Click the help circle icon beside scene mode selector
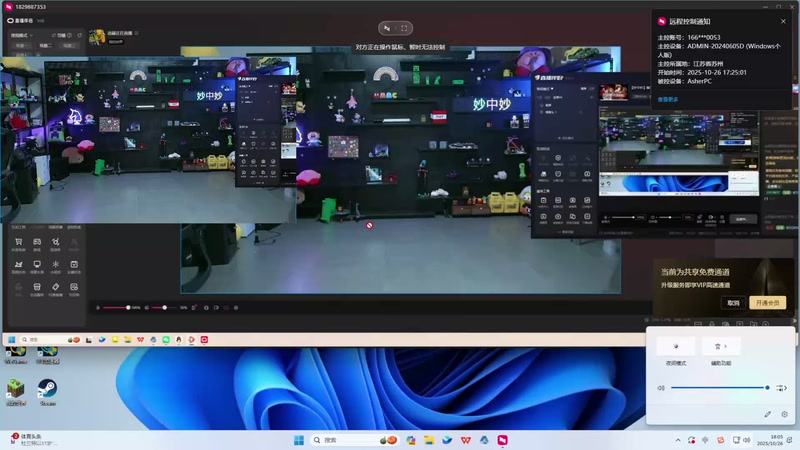 70,35
